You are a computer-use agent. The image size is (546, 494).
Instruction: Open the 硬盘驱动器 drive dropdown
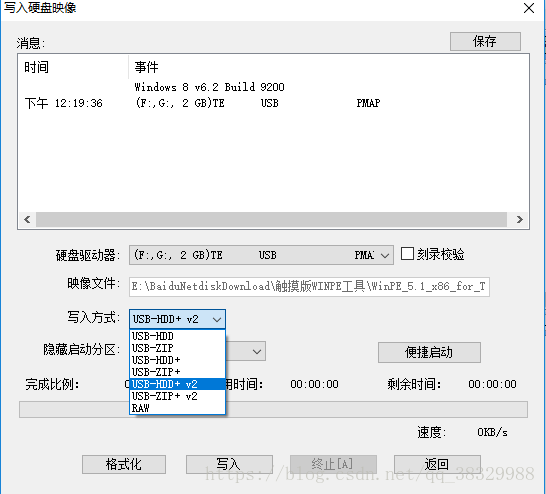coord(261,255)
